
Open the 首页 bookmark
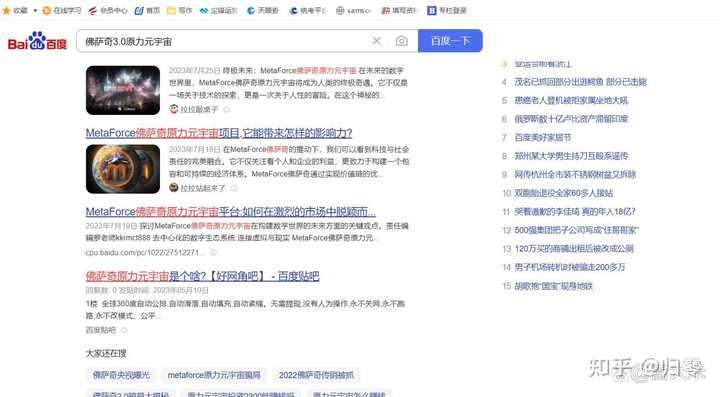[147, 10]
